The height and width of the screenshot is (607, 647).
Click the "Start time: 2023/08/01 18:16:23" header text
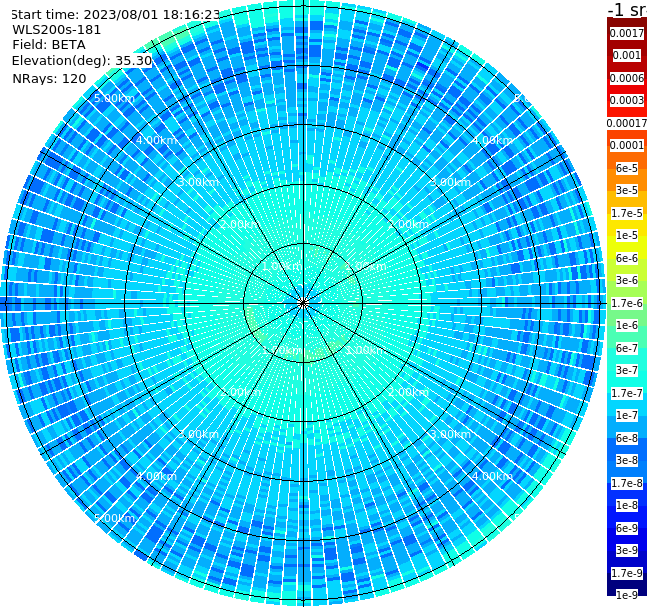(x=115, y=14)
